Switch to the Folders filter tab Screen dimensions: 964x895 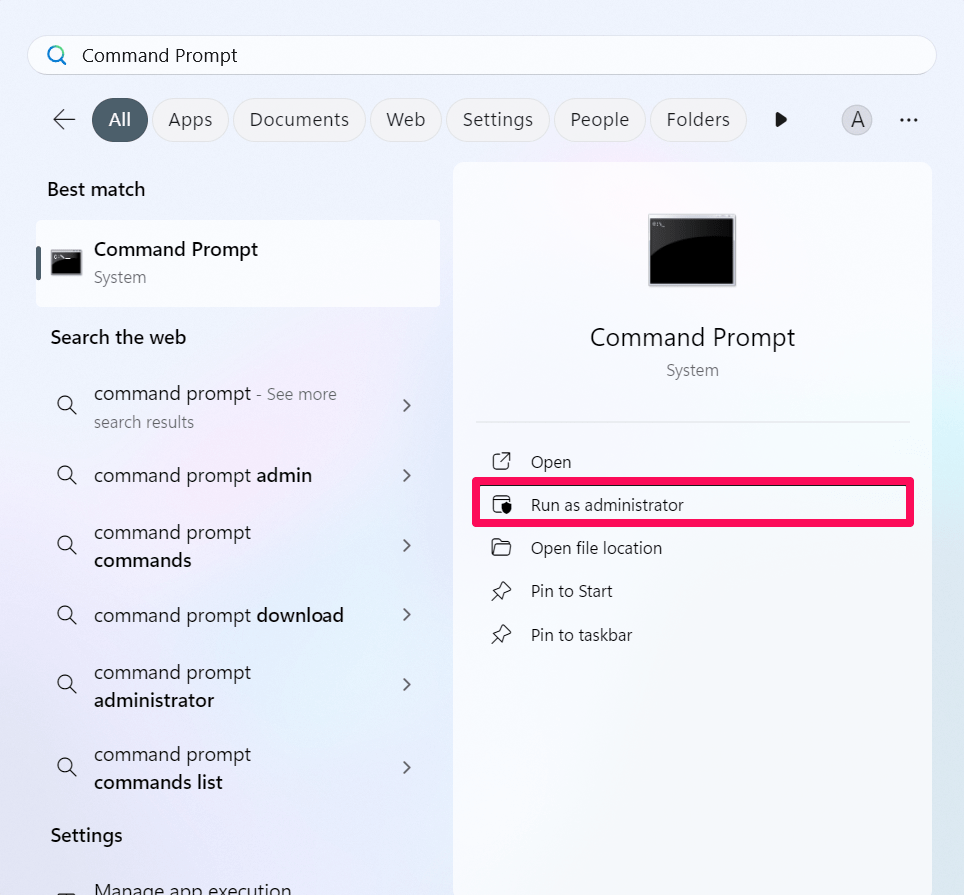coord(698,119)
